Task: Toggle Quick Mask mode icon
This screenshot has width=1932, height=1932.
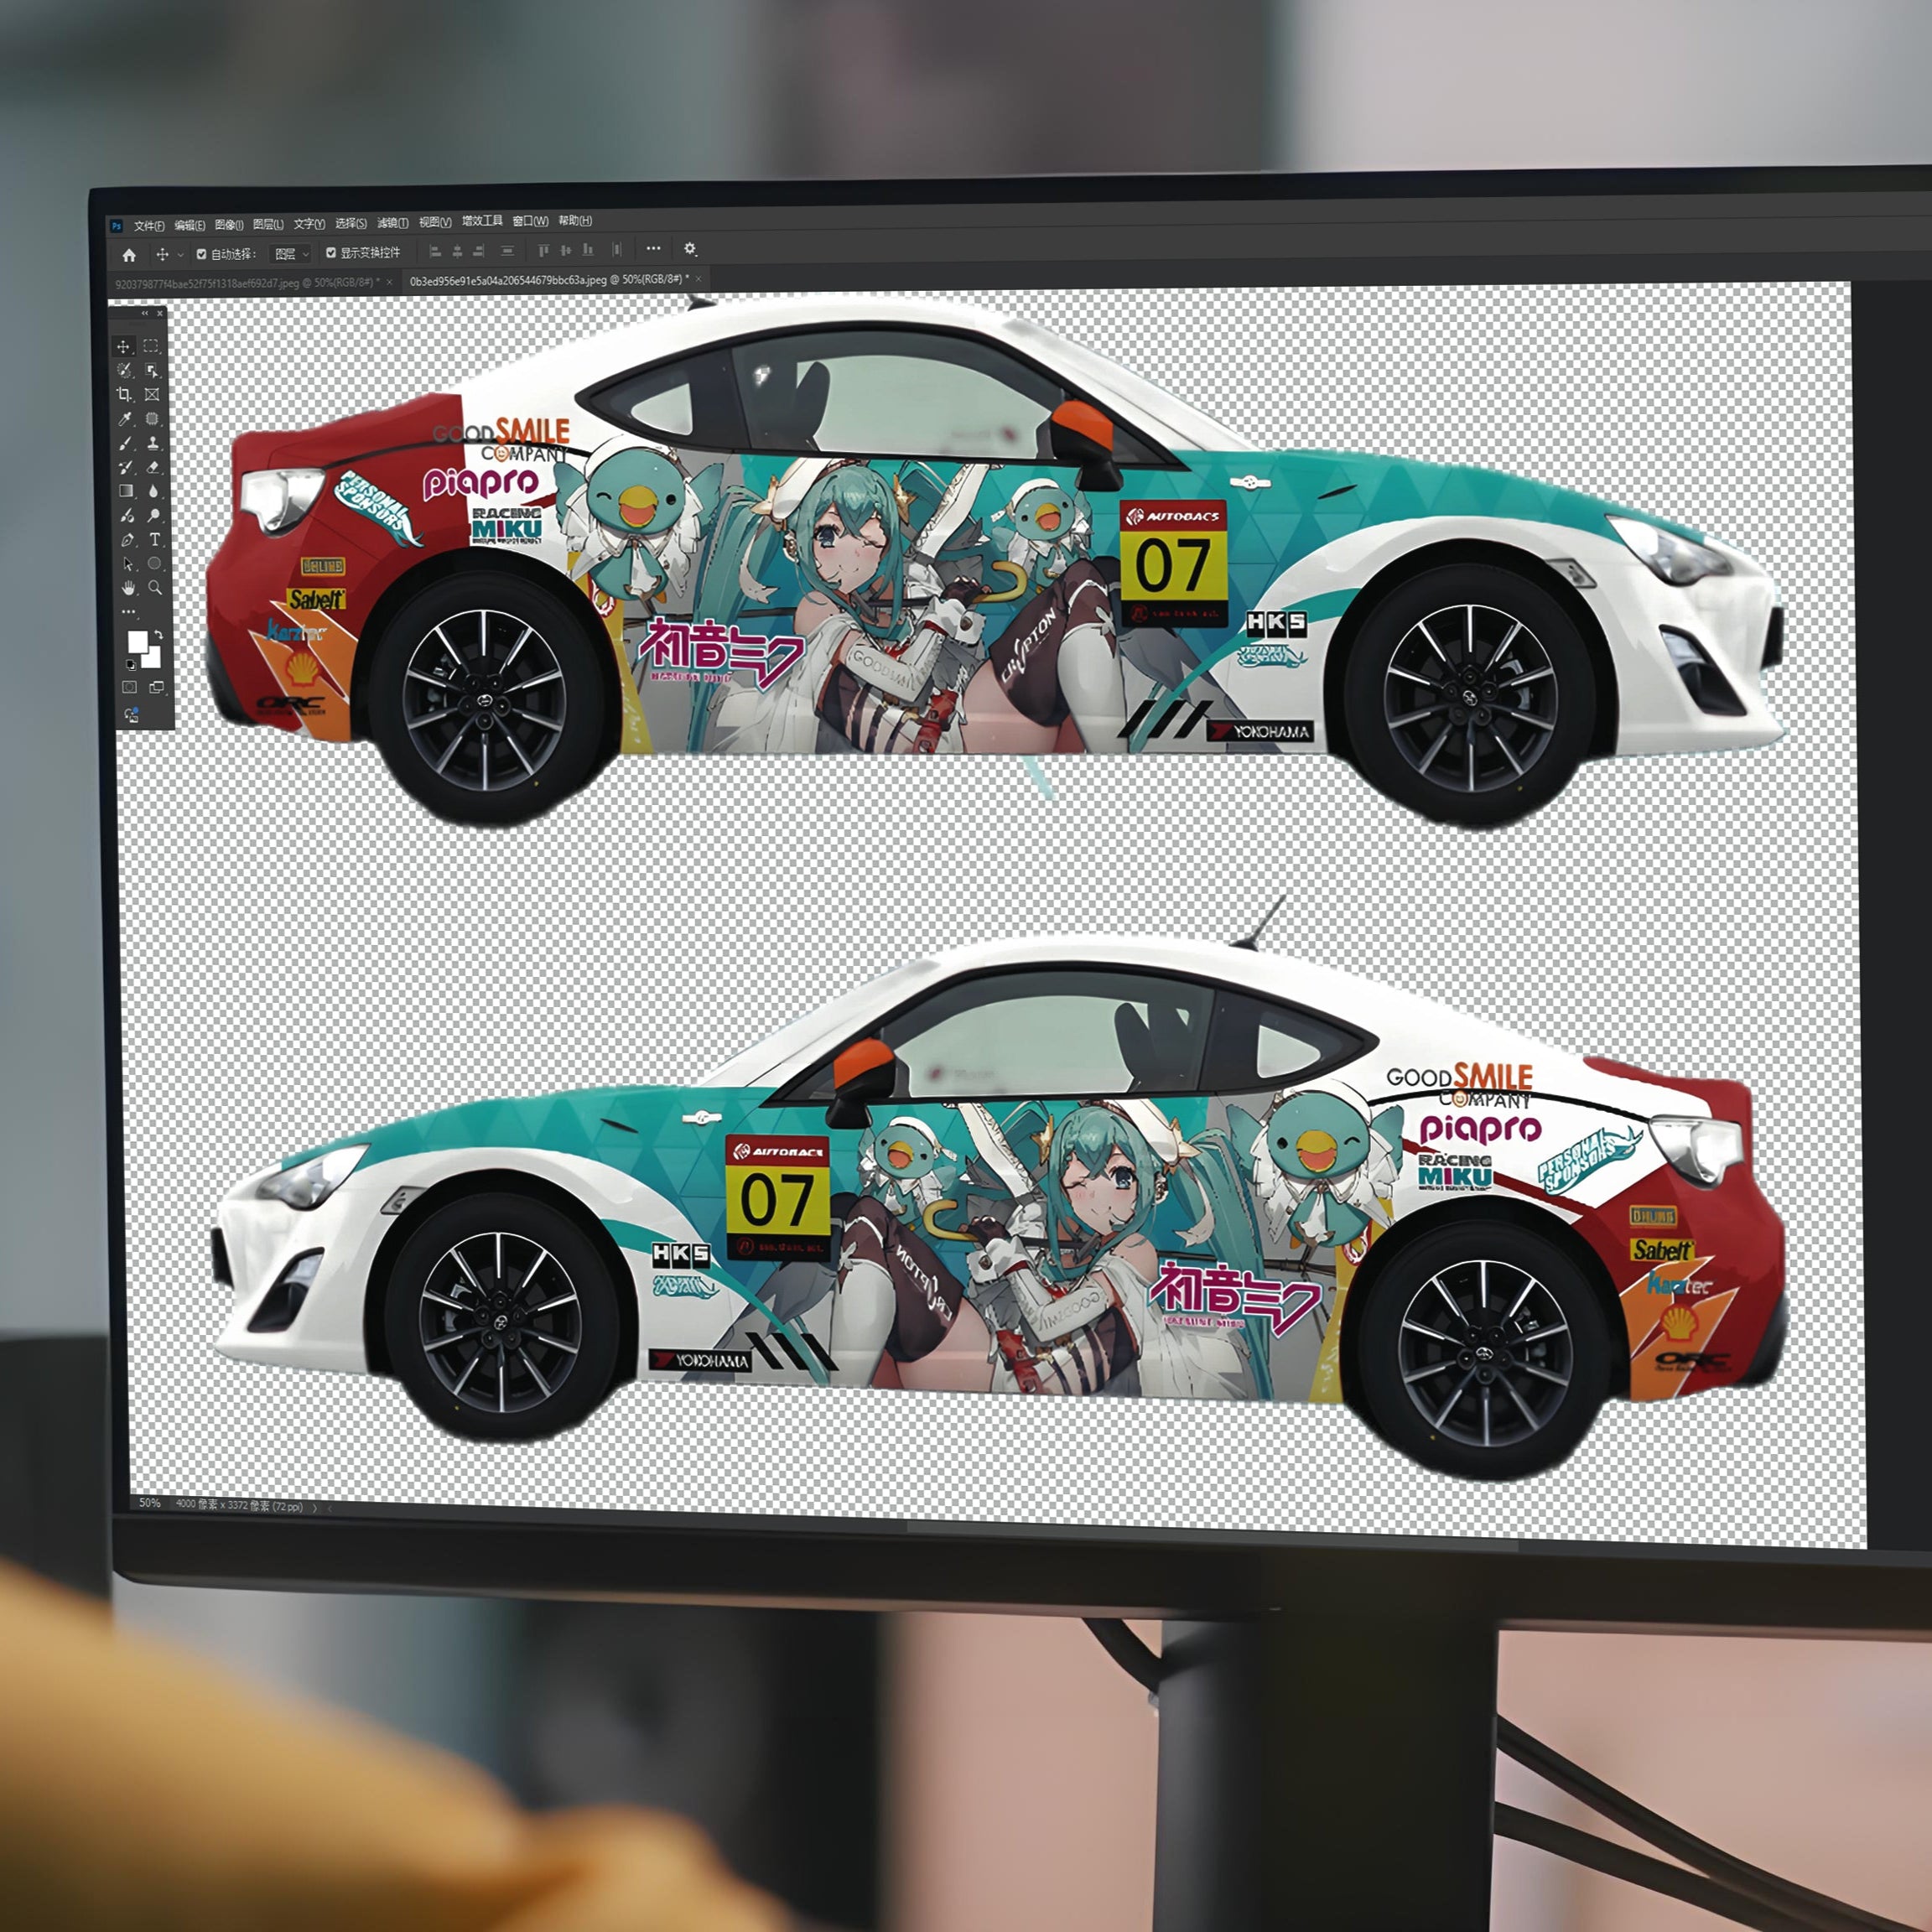Action: point(130,688)
